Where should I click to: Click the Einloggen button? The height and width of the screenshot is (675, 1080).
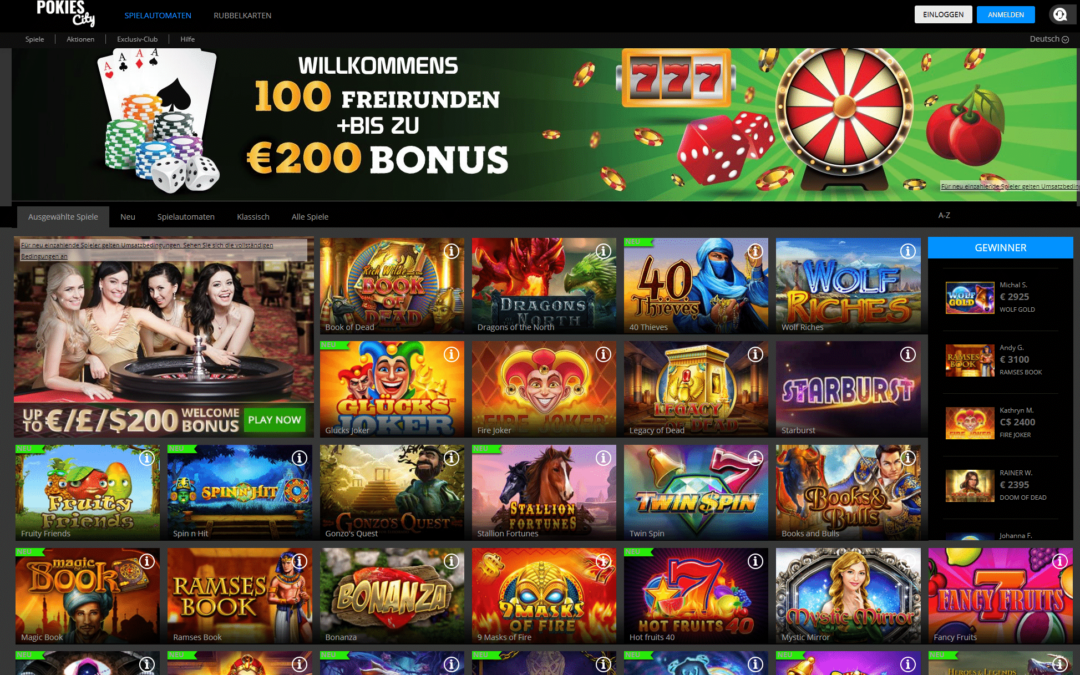click(x=943, y=14)
